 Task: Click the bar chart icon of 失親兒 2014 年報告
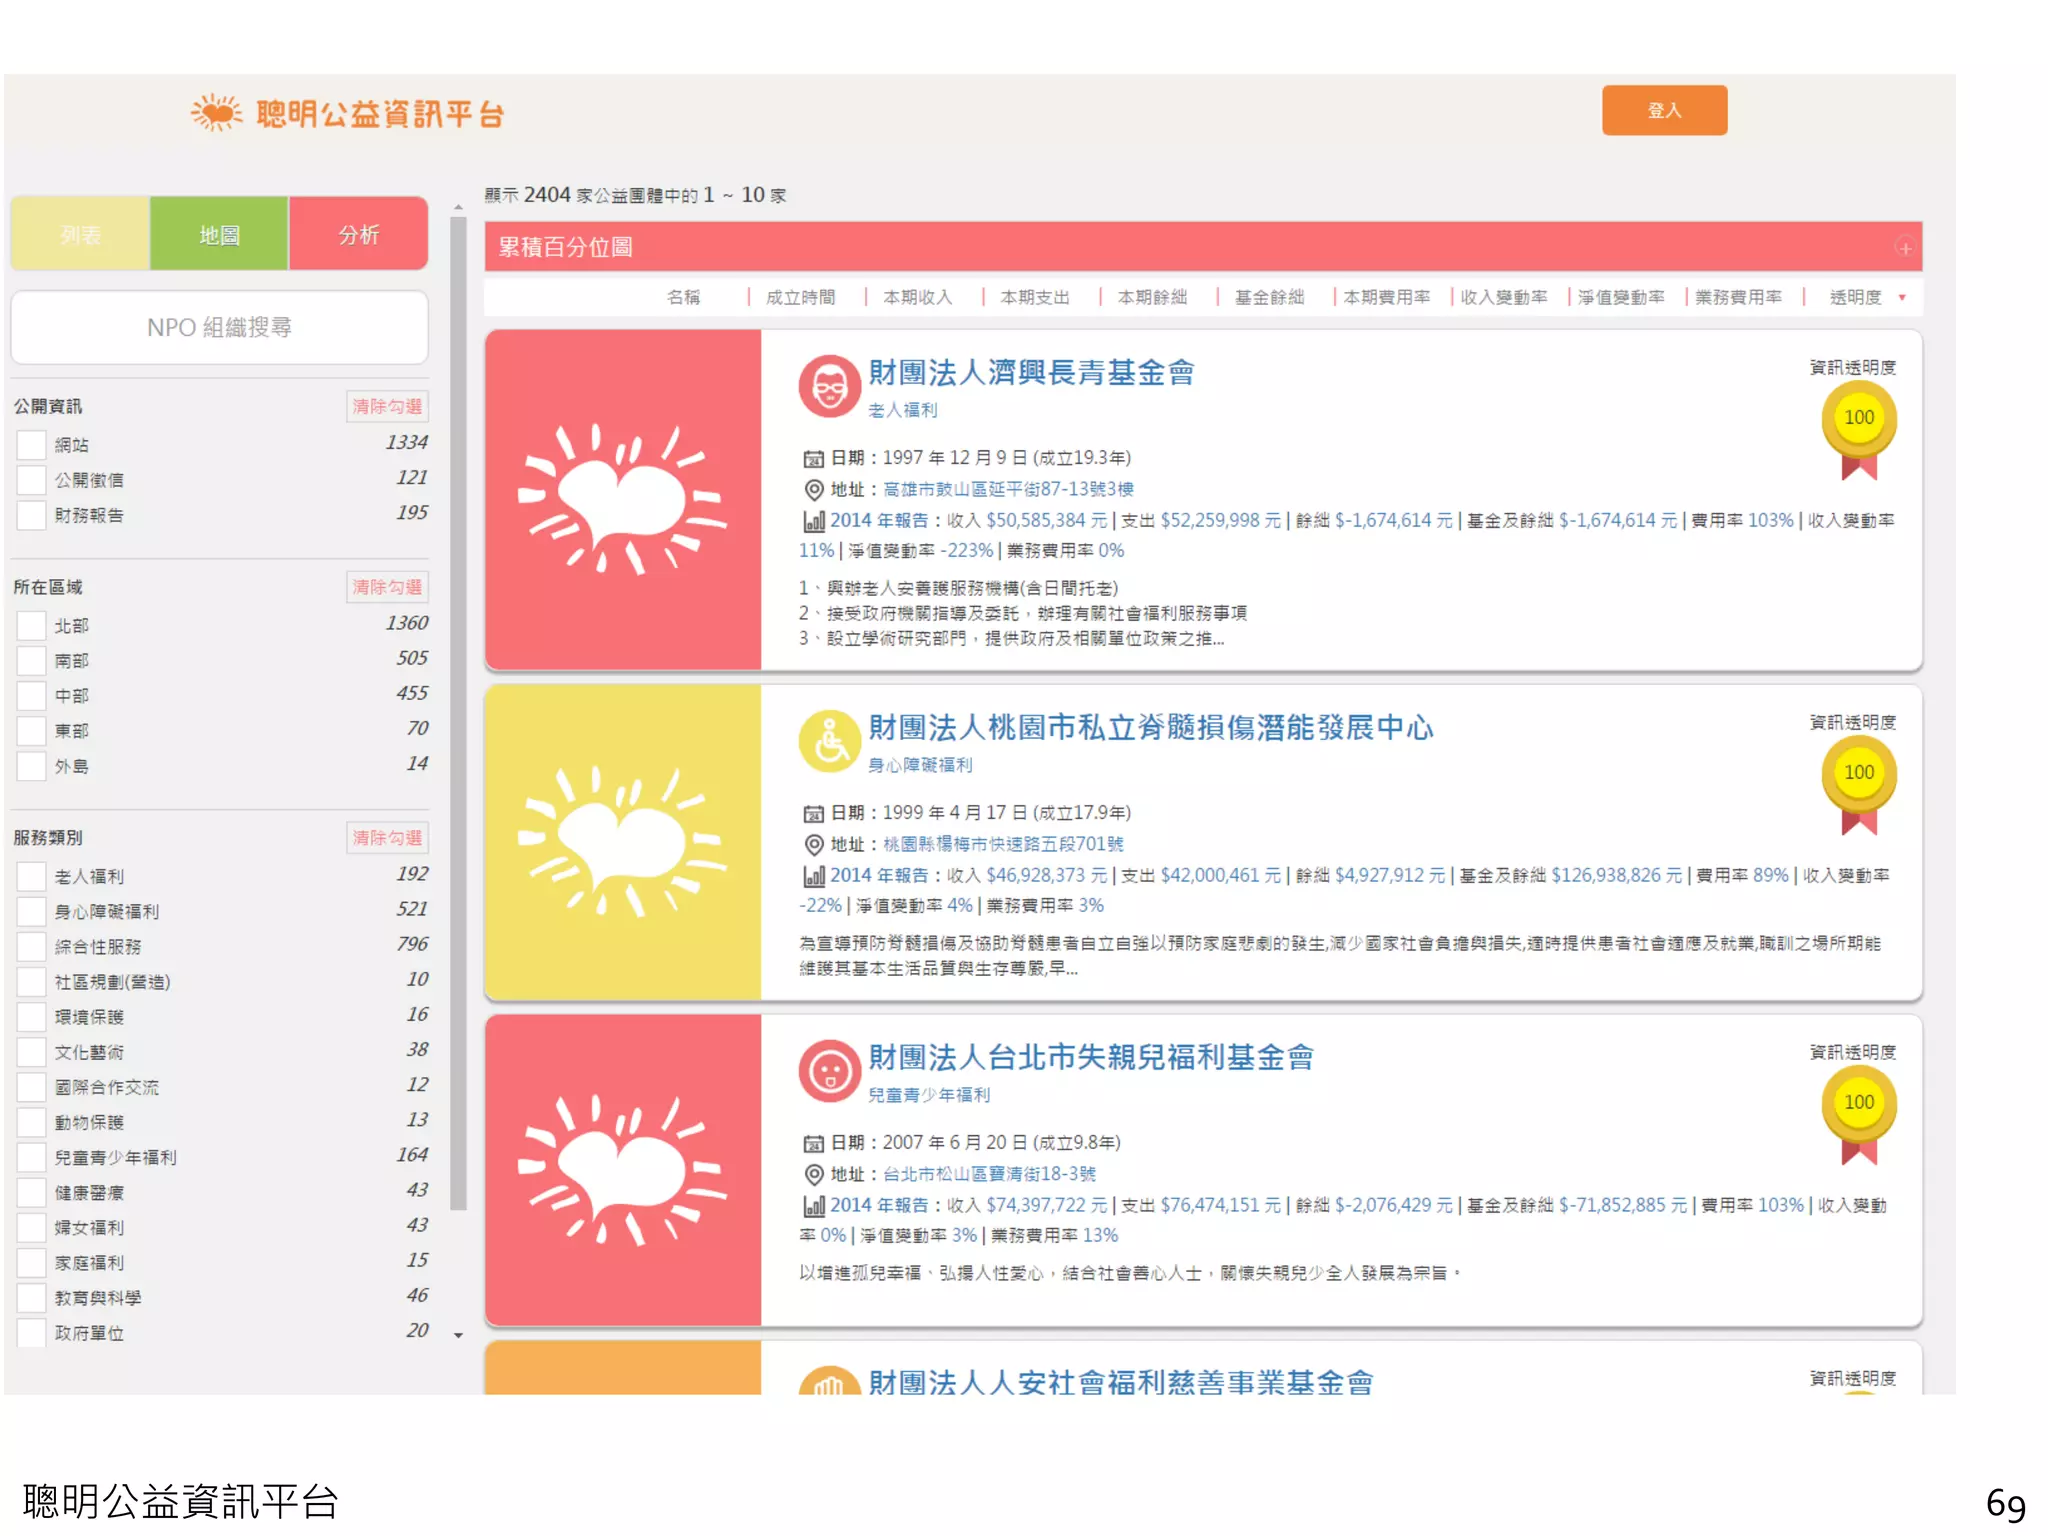(x=814, y=1206)
